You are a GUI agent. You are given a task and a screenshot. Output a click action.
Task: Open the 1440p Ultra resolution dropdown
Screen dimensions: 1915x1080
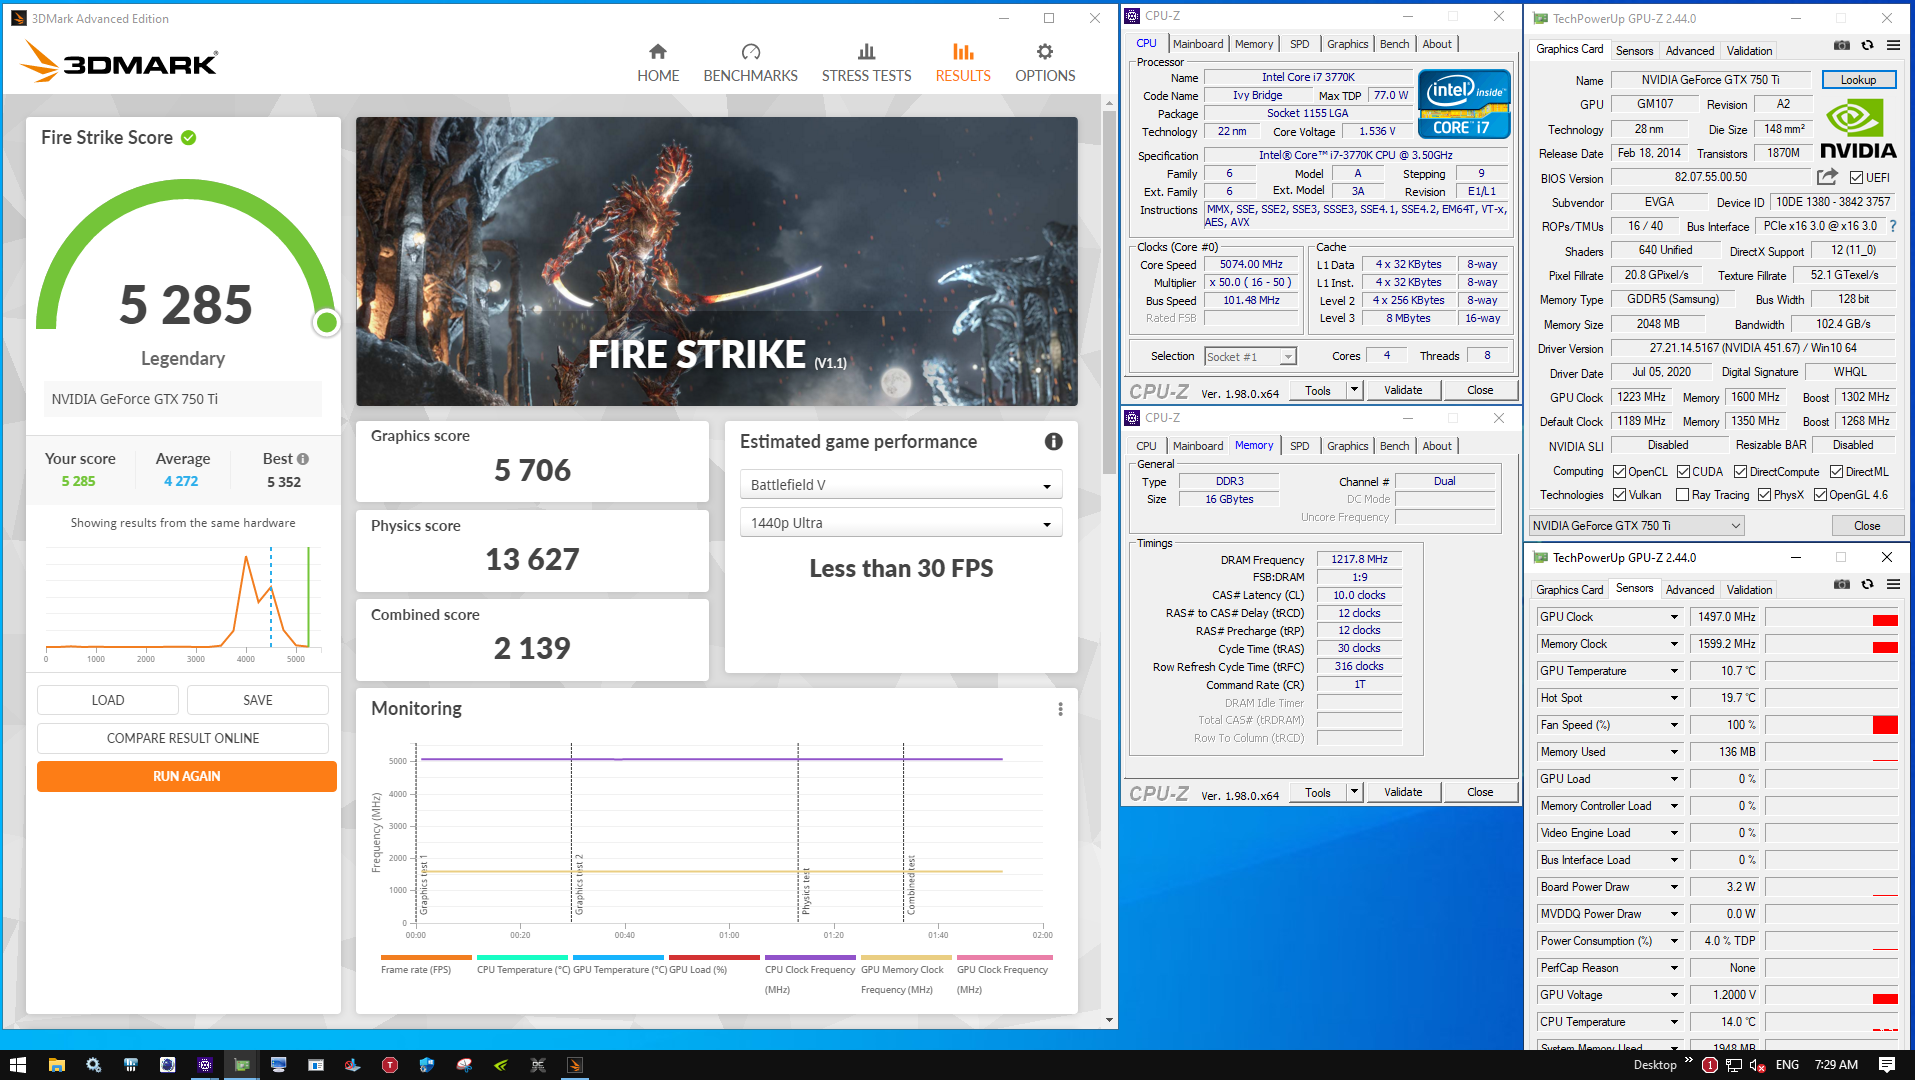tap(901, 523)
